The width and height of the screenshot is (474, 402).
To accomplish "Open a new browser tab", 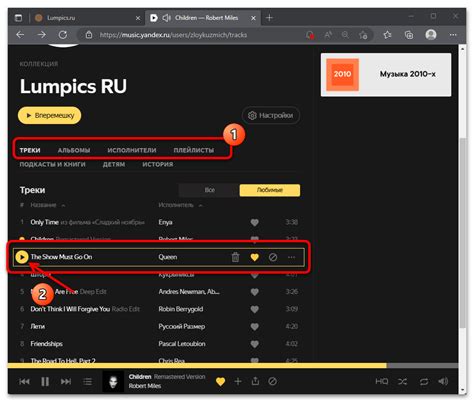I will coord(269,18).
